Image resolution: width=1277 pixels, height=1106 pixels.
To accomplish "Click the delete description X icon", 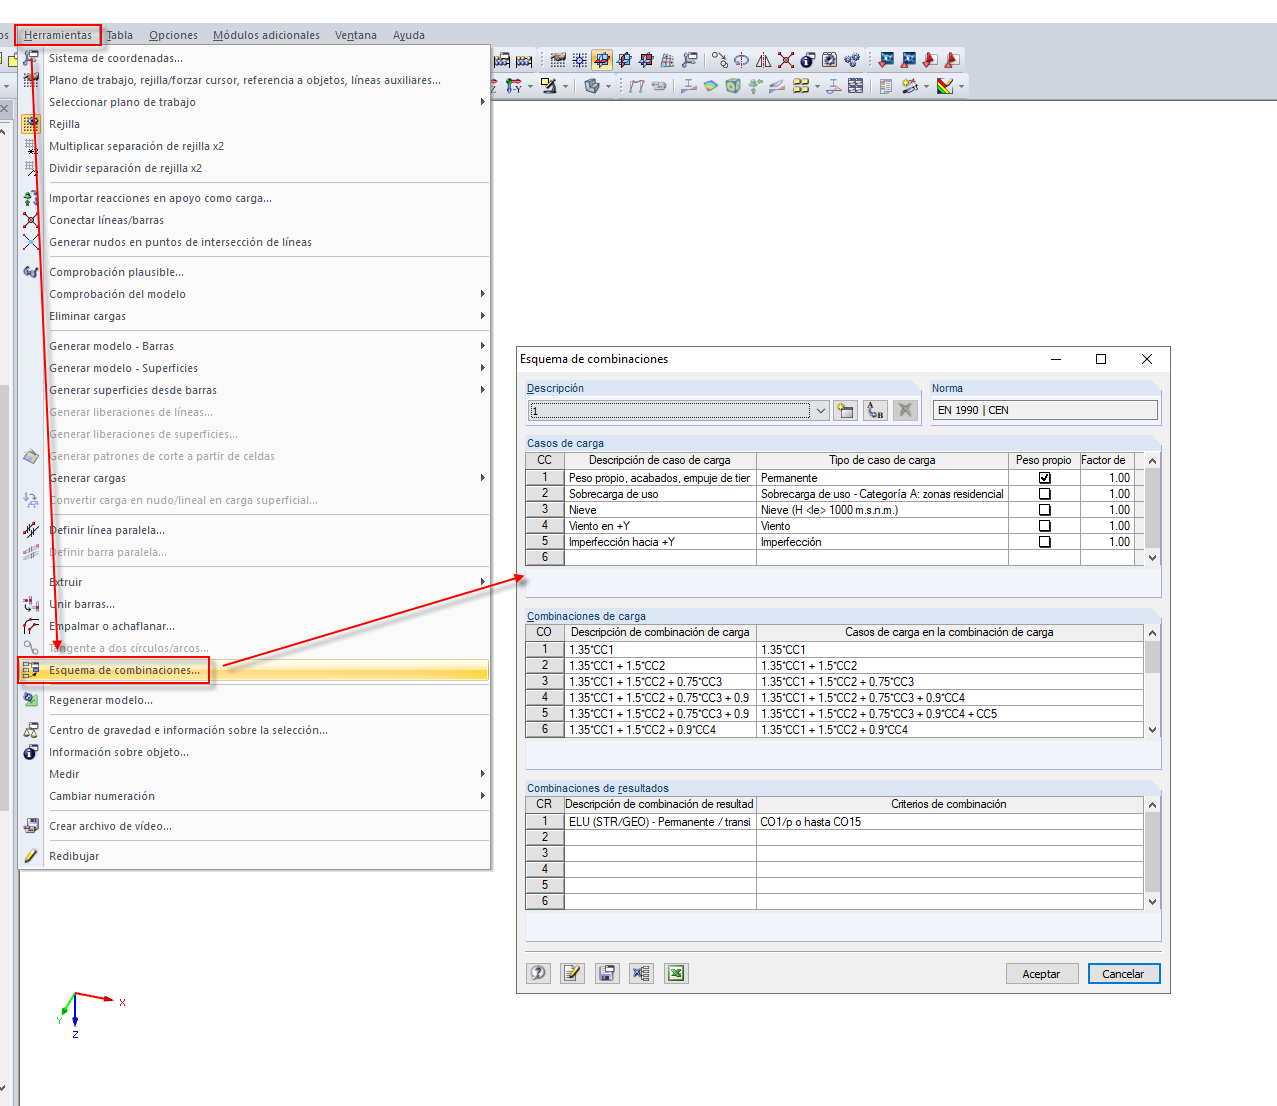I will click(x=905, y=410).
